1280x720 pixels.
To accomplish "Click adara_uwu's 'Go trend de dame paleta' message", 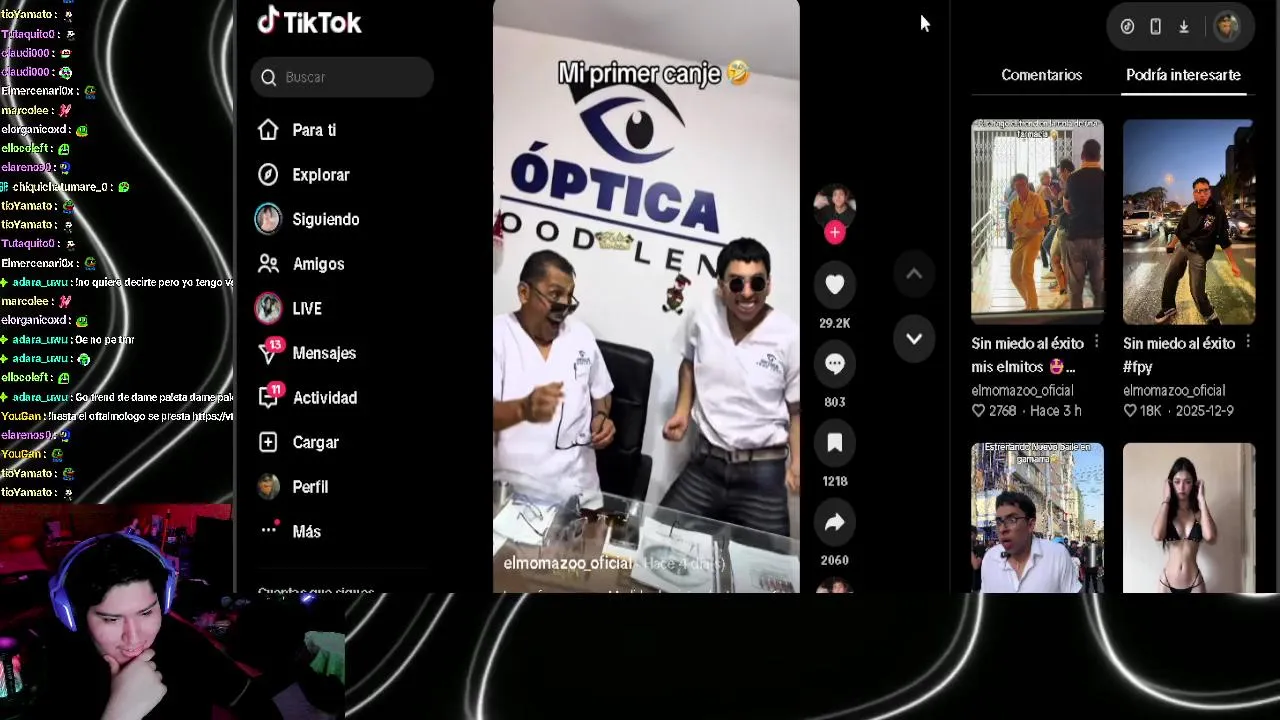I will [117, 397].
